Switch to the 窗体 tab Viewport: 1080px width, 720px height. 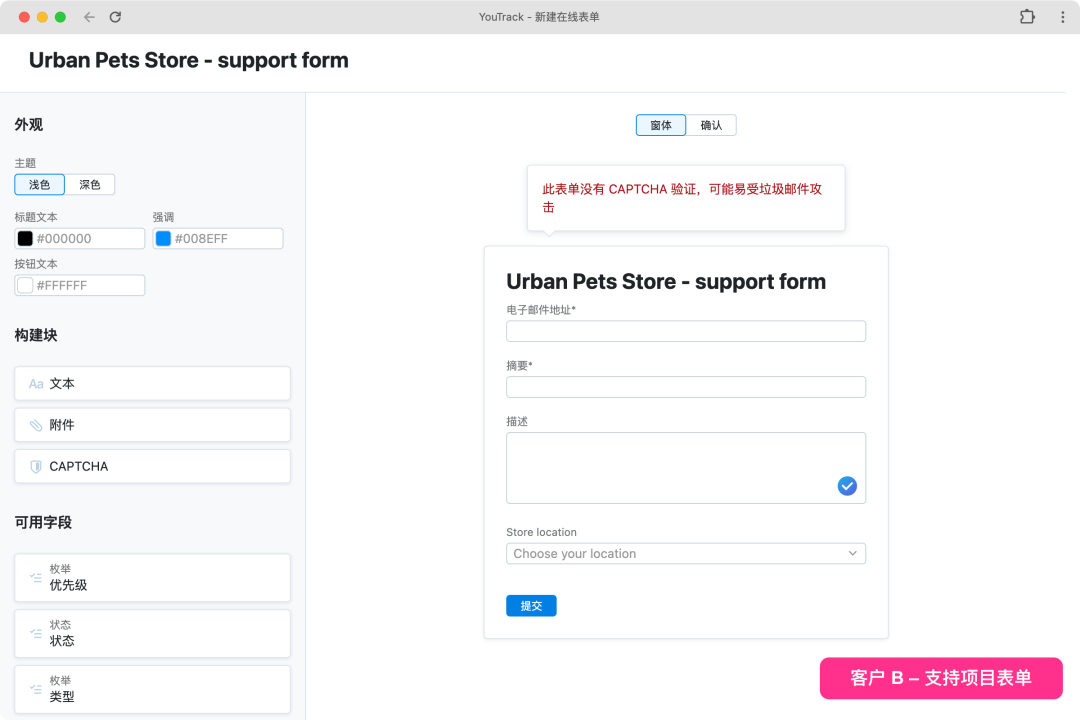point(661,125)
